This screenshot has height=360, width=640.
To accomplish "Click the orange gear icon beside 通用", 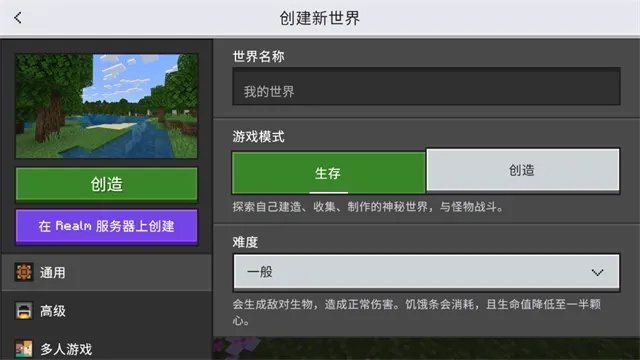I will pos(24,272).
